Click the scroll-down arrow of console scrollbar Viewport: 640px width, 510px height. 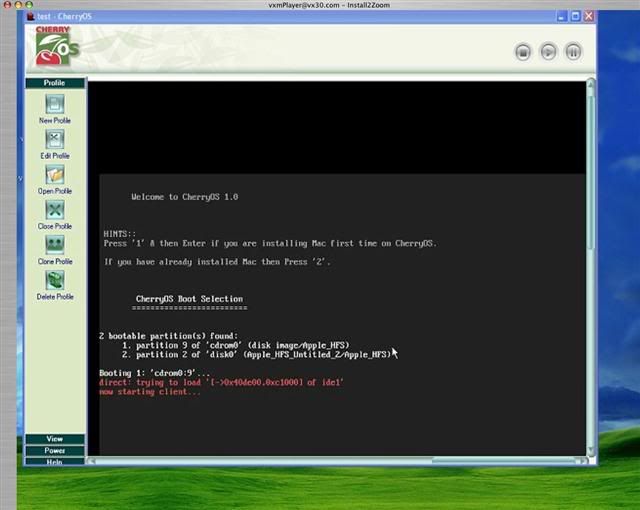[x=591, y=450]
